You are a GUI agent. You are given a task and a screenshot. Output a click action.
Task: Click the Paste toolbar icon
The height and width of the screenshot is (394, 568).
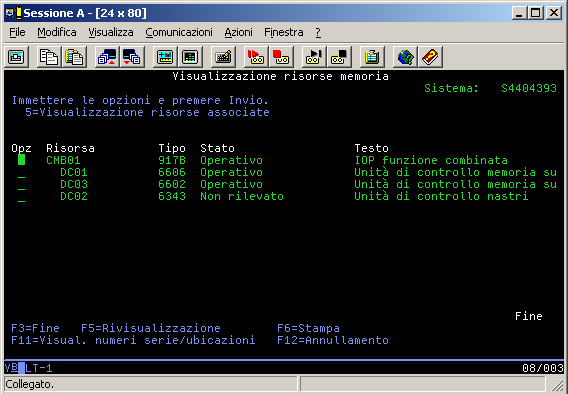pyautogui.click(x=74, y=57)
